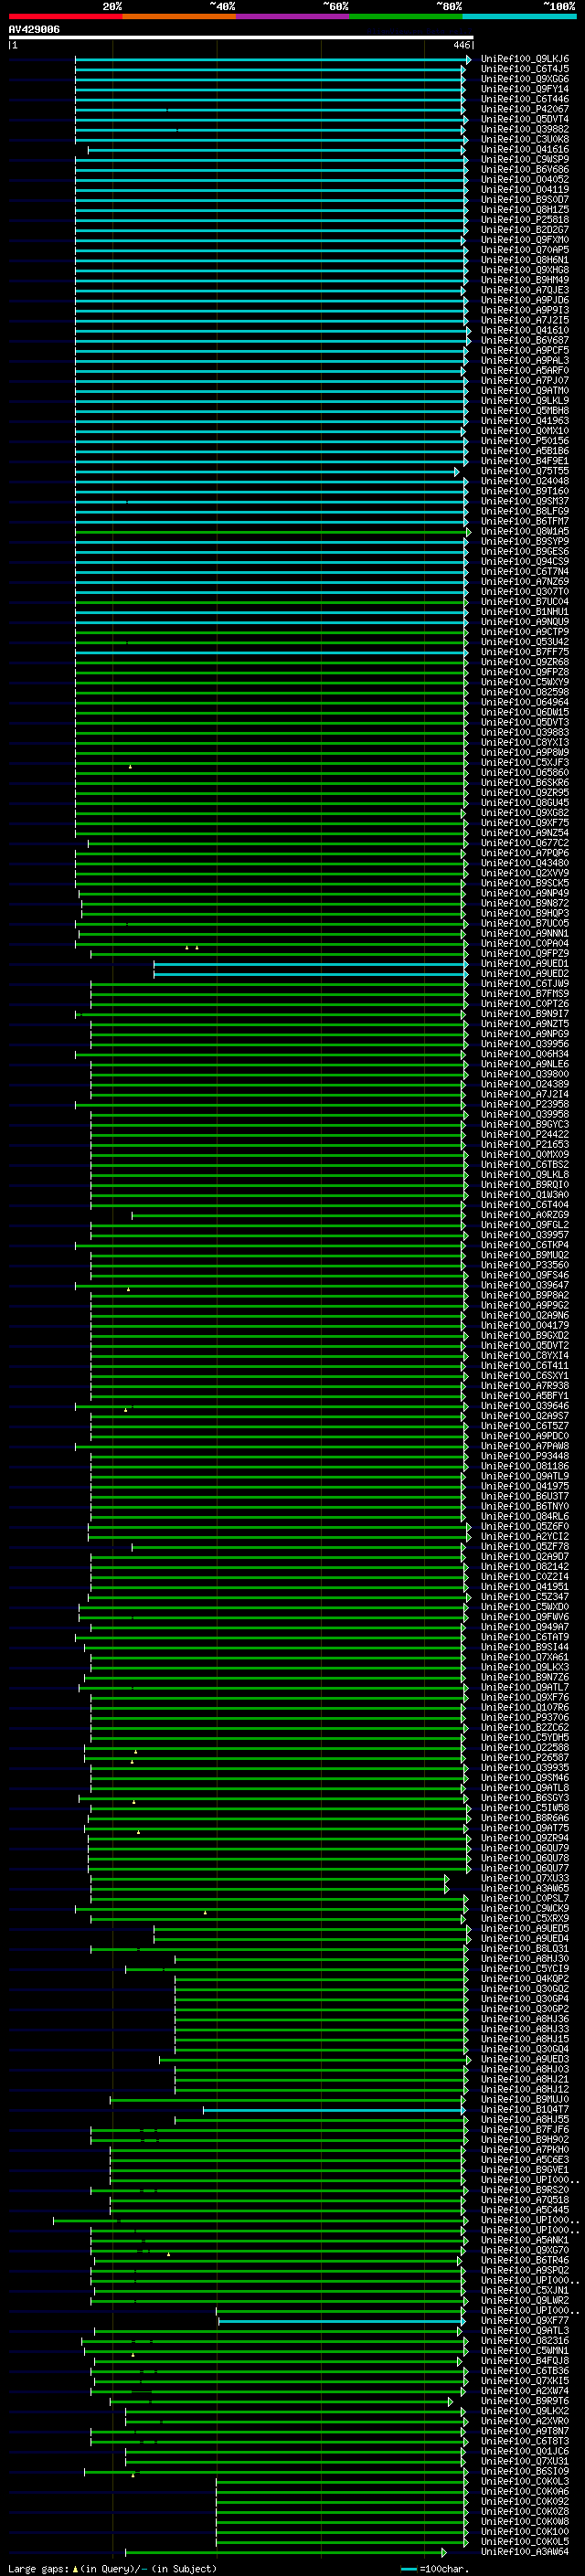This screenshot has width=585, height=2576.
Task: Select the UniRef100_P33560 label
Action: click(x=525, y=1265)
